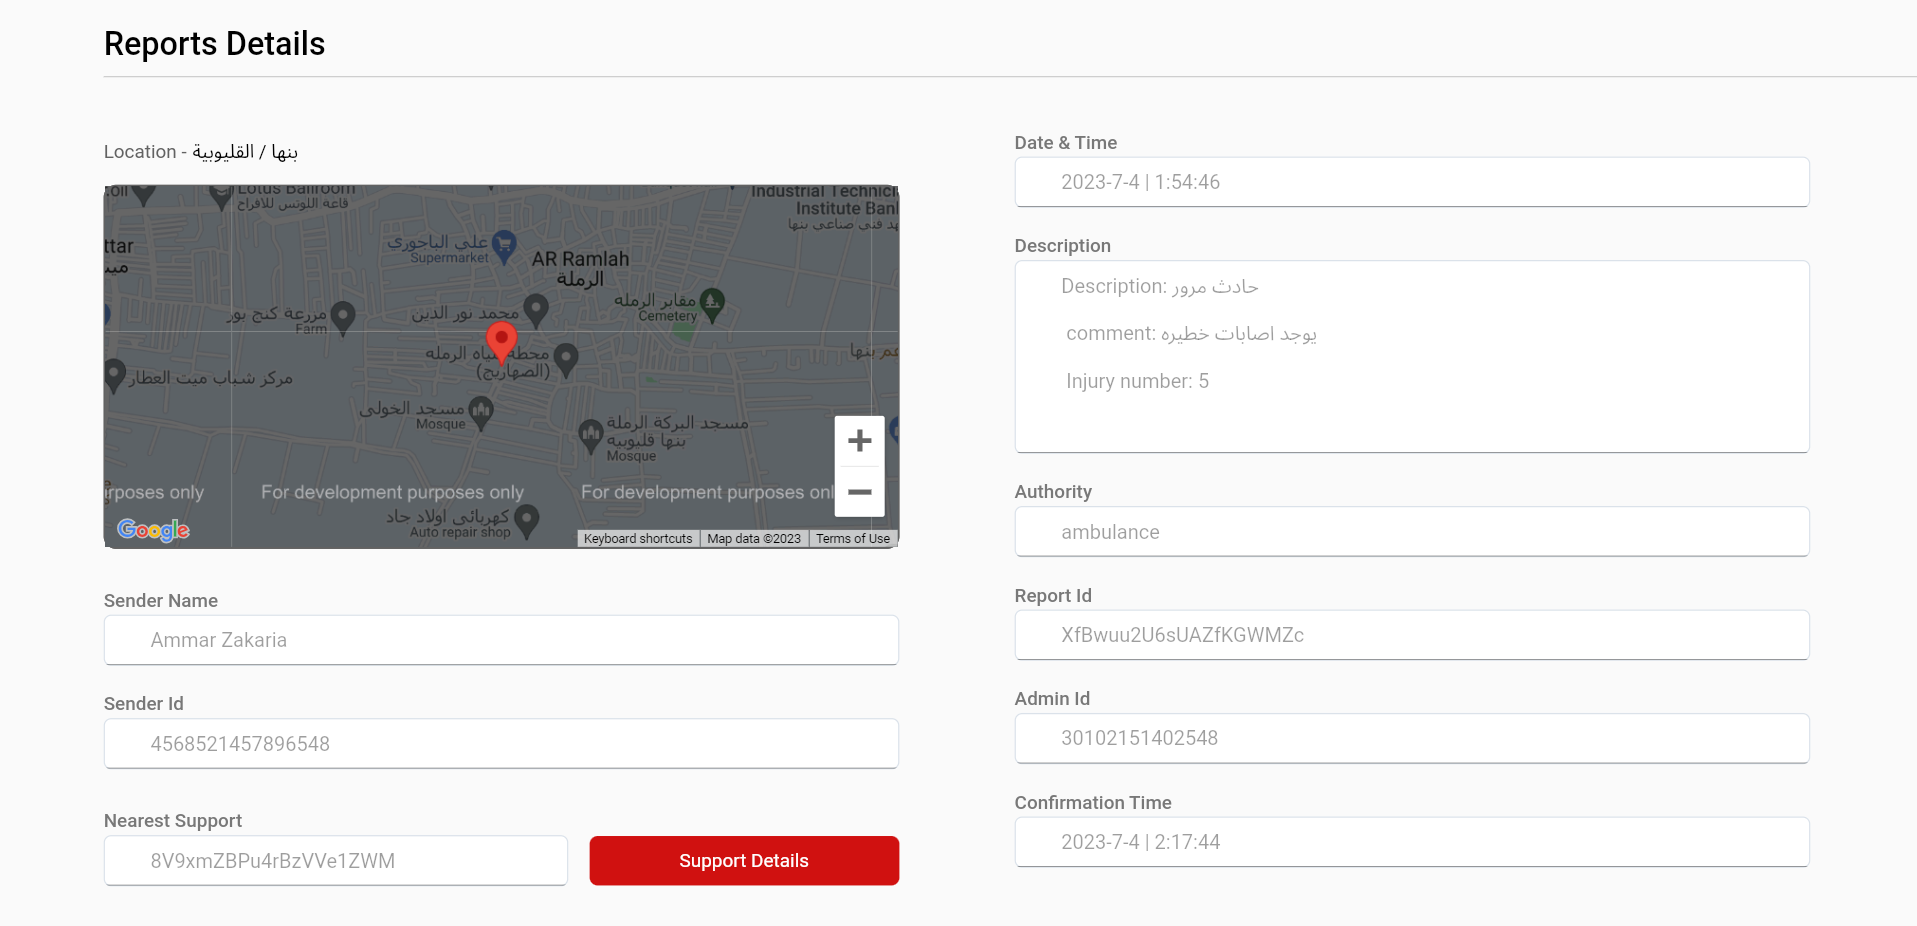The height and width of the screenshot is (926, 1917).
Task: Click the Description text area
Action: pos(1411,355)
